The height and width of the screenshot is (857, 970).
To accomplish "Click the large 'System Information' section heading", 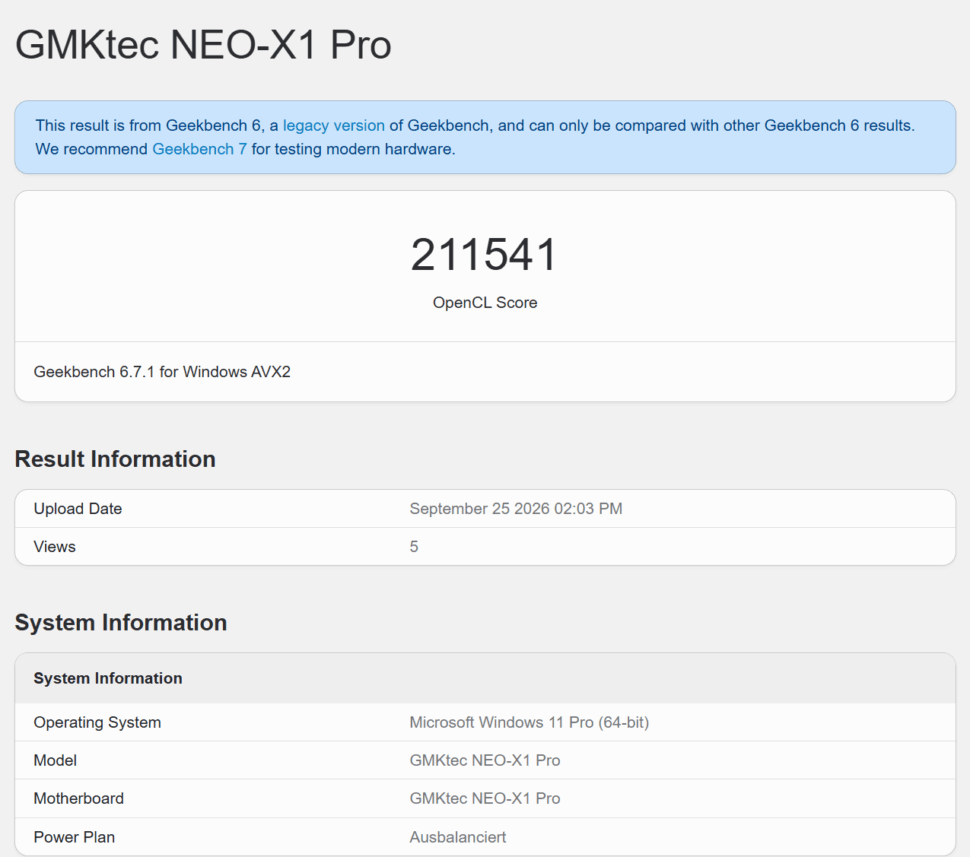I will tap(121, 622).
